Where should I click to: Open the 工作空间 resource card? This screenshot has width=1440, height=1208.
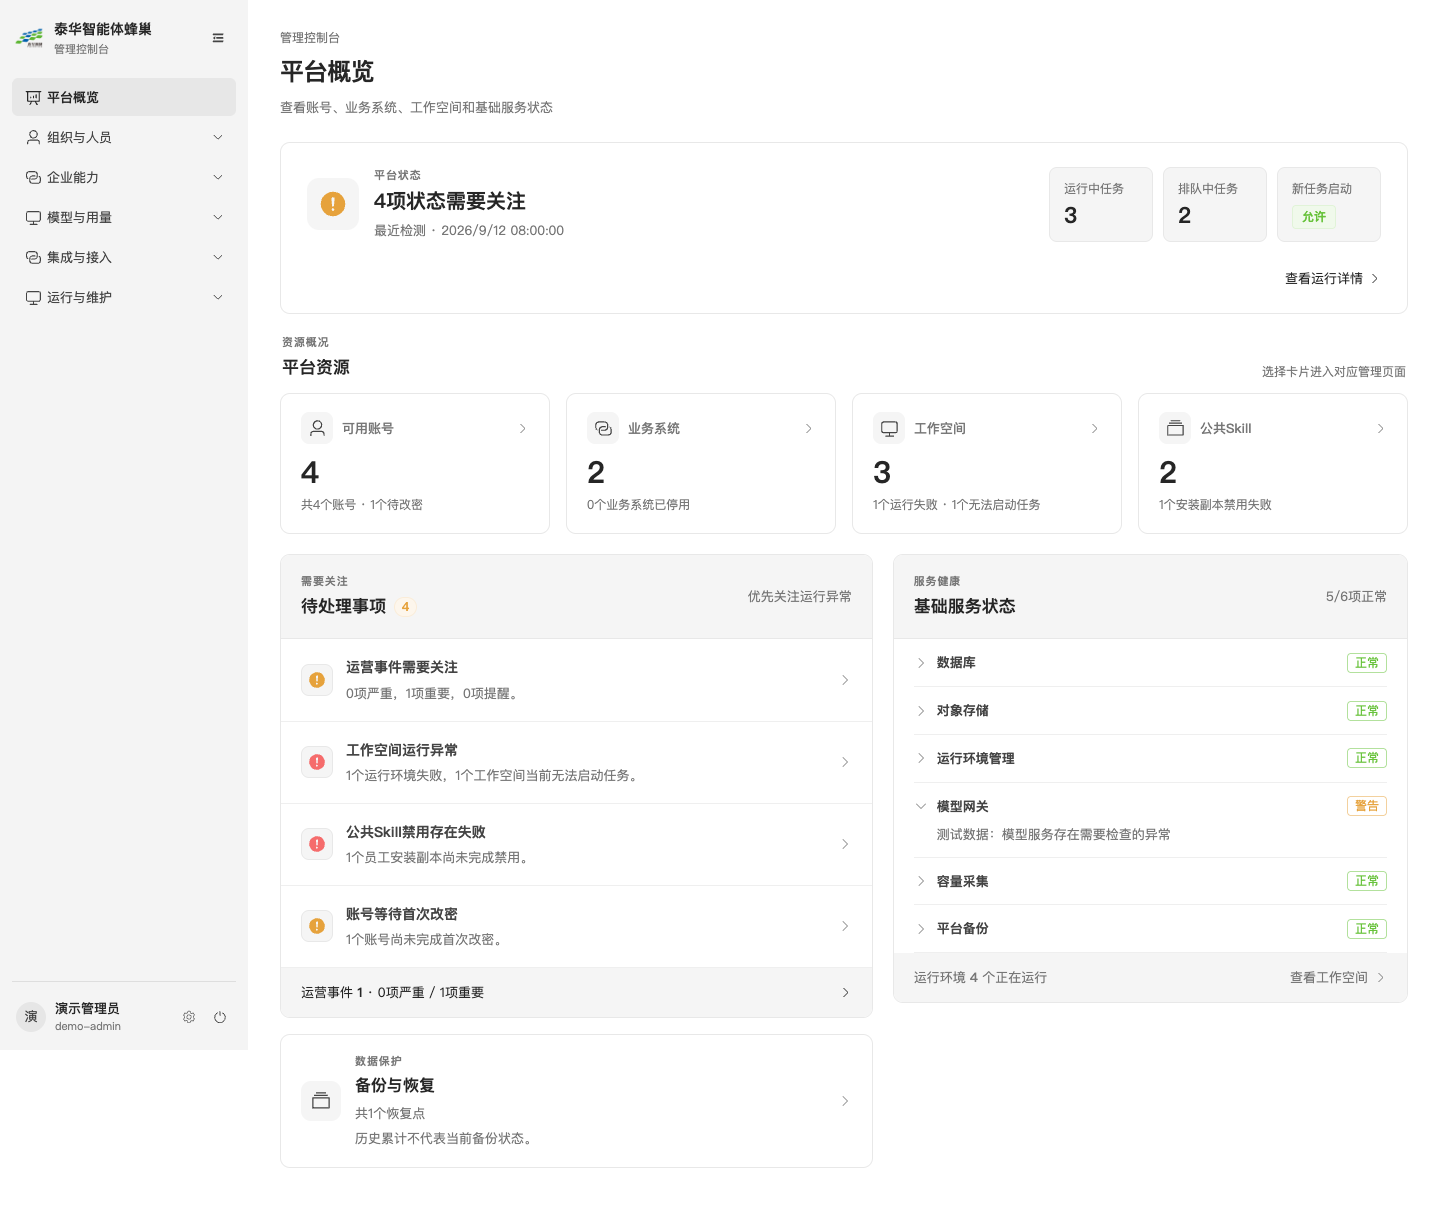click(987, 463)
